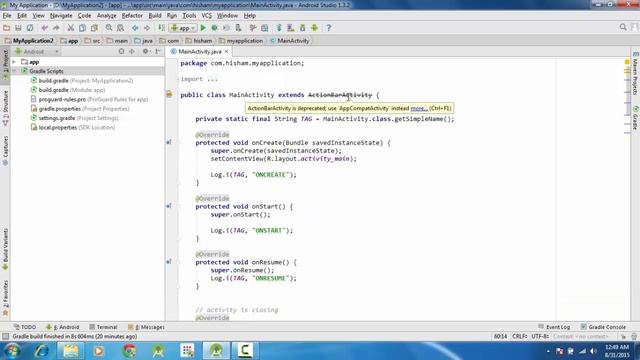Click the Copy toolbar icon

point(82,28)
